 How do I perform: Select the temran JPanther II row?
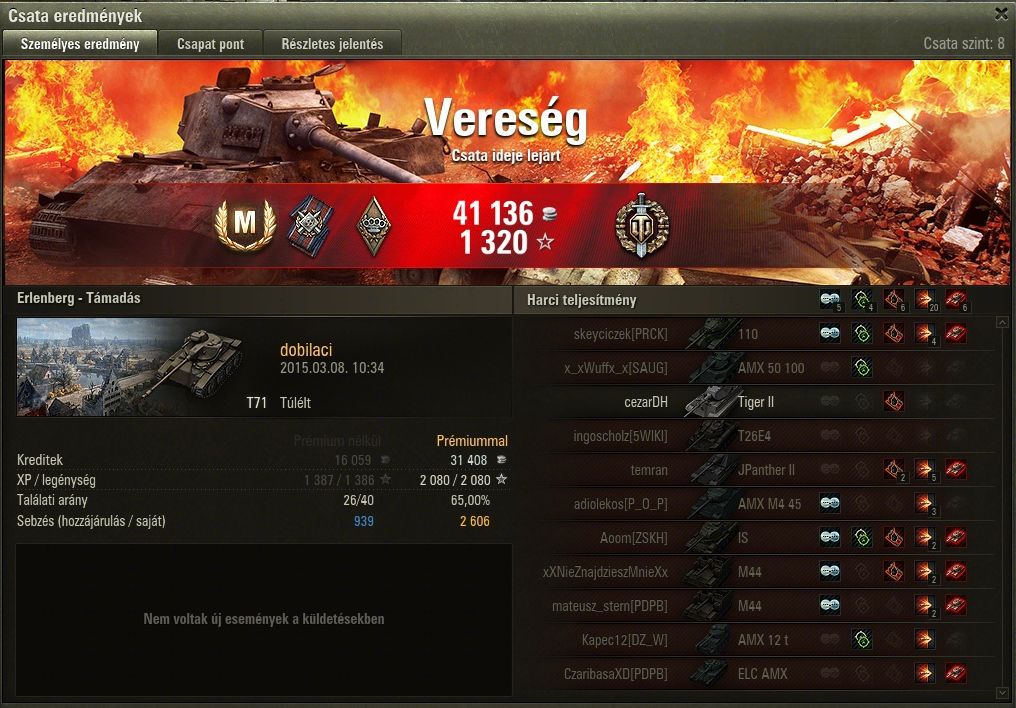(x=758, y=470)
